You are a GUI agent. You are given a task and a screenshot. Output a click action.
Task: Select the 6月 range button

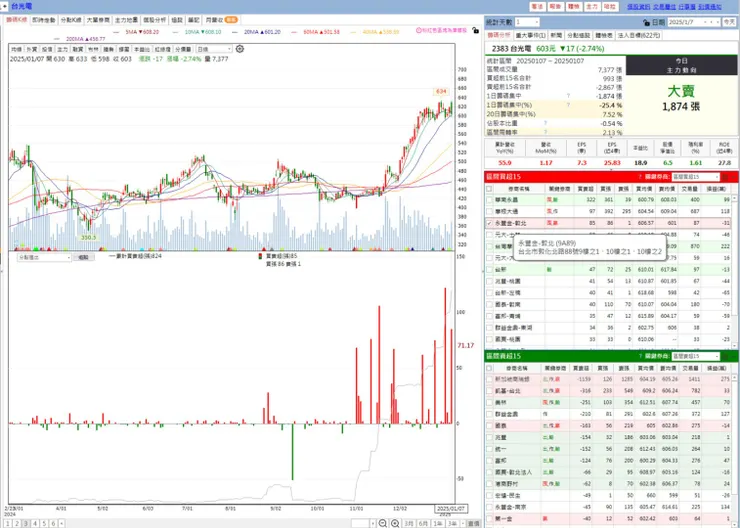(x=423, y=523)
